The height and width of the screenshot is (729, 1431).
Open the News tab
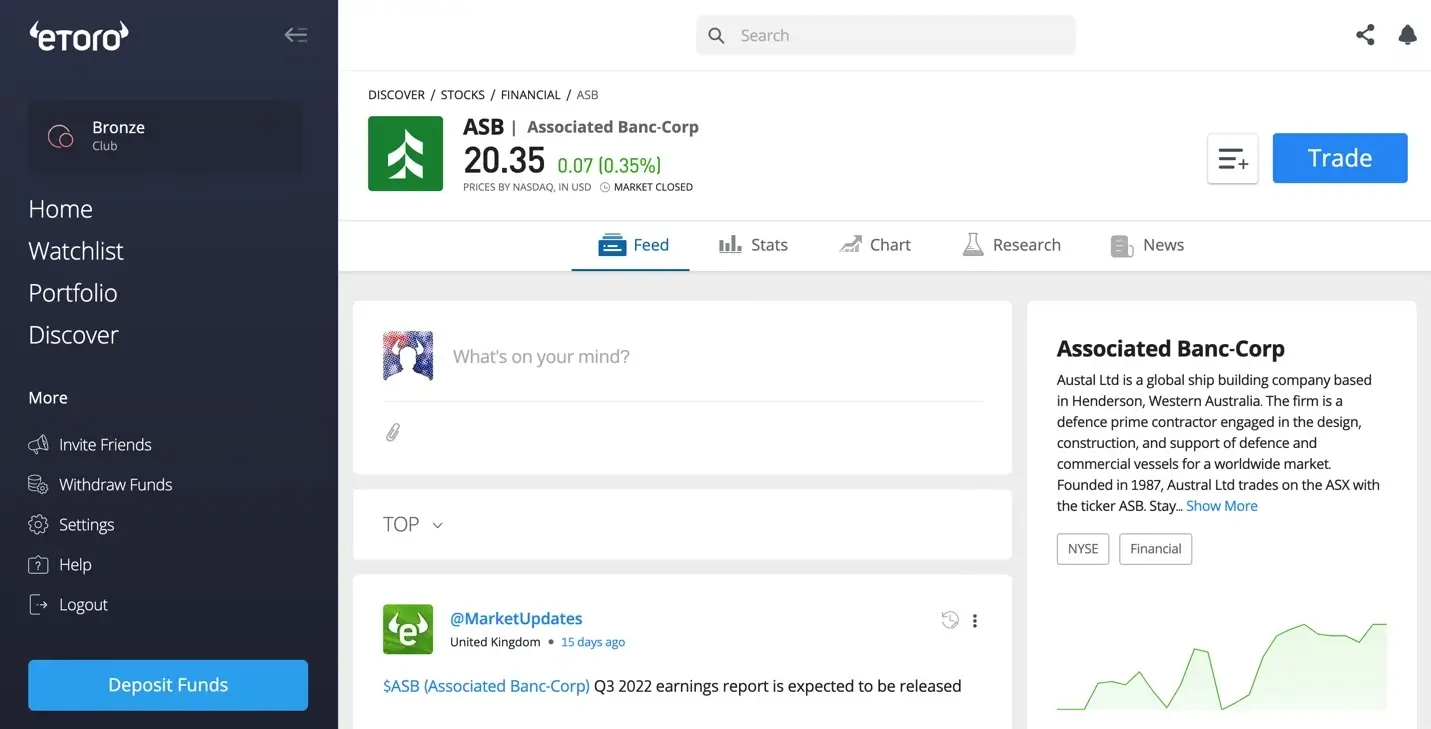click(x=1147, y=245)
